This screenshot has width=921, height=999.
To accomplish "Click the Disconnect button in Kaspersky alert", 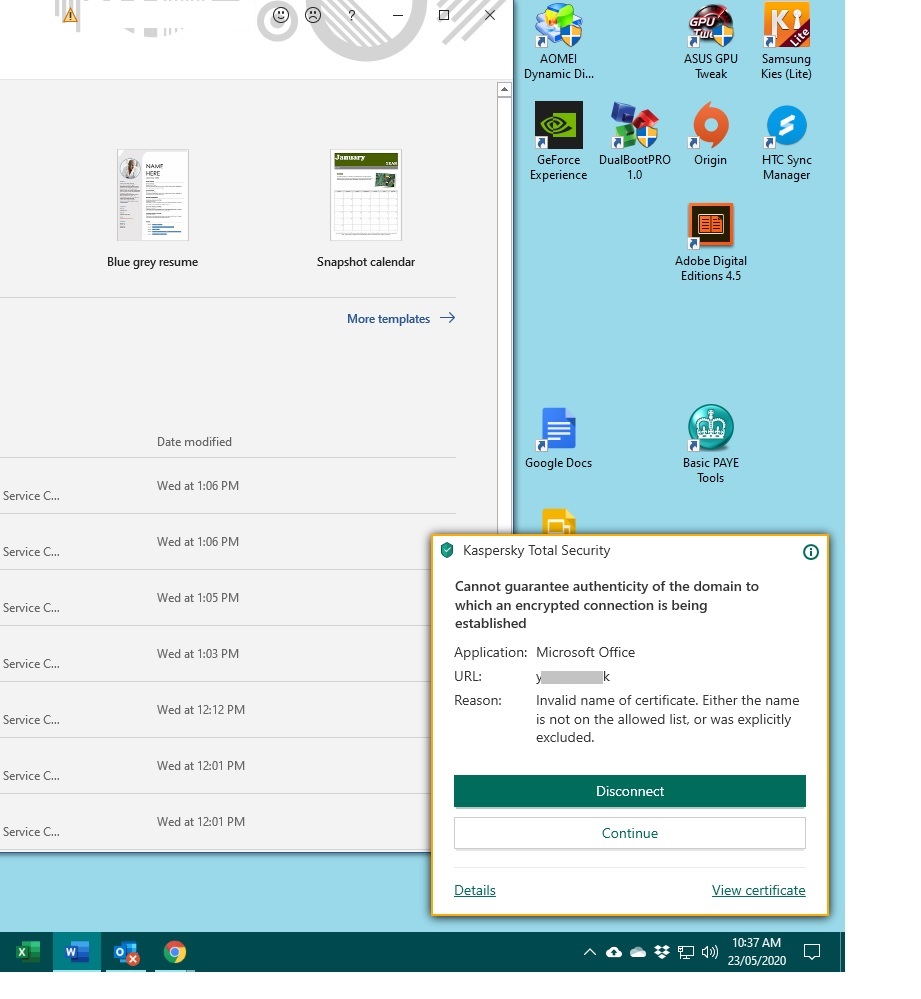I will tap(629, 791).
